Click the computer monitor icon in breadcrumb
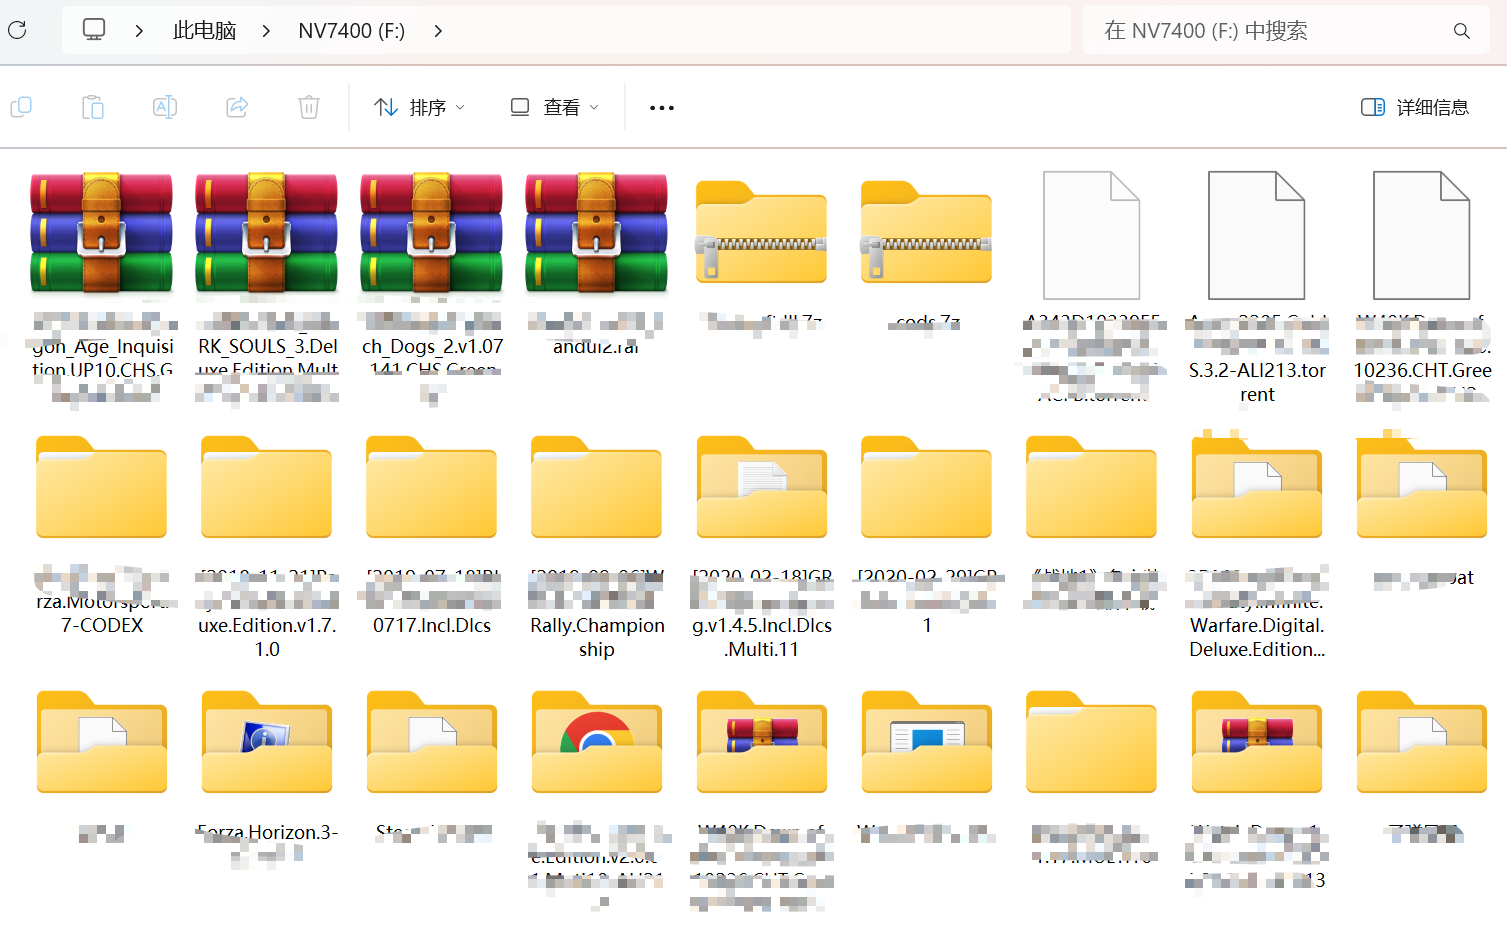Image resolution: width=1507 pixels, height=937 pixels. click(94, 30)
